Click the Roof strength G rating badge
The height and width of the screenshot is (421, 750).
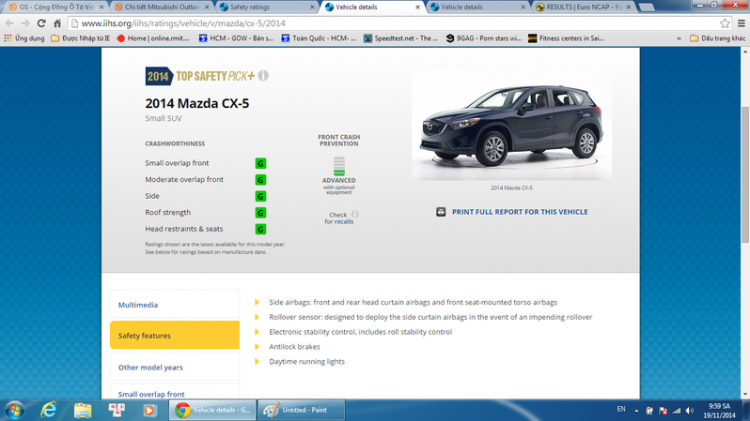261,213
